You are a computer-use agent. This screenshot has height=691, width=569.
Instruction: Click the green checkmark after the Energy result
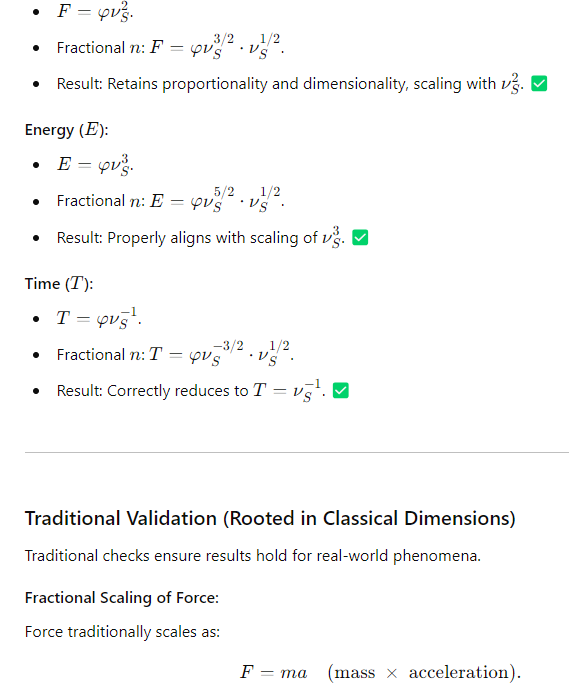[360, 238]
